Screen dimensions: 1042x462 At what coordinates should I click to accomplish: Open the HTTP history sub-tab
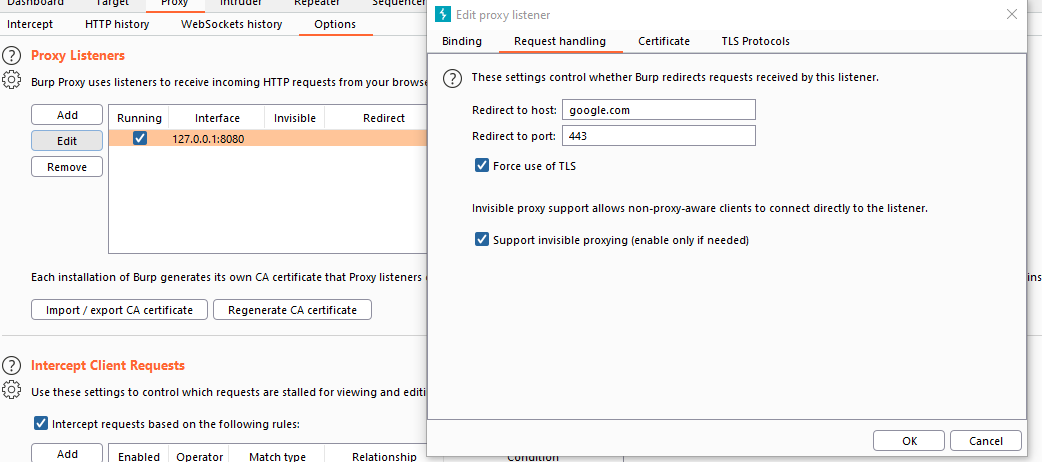117,25
